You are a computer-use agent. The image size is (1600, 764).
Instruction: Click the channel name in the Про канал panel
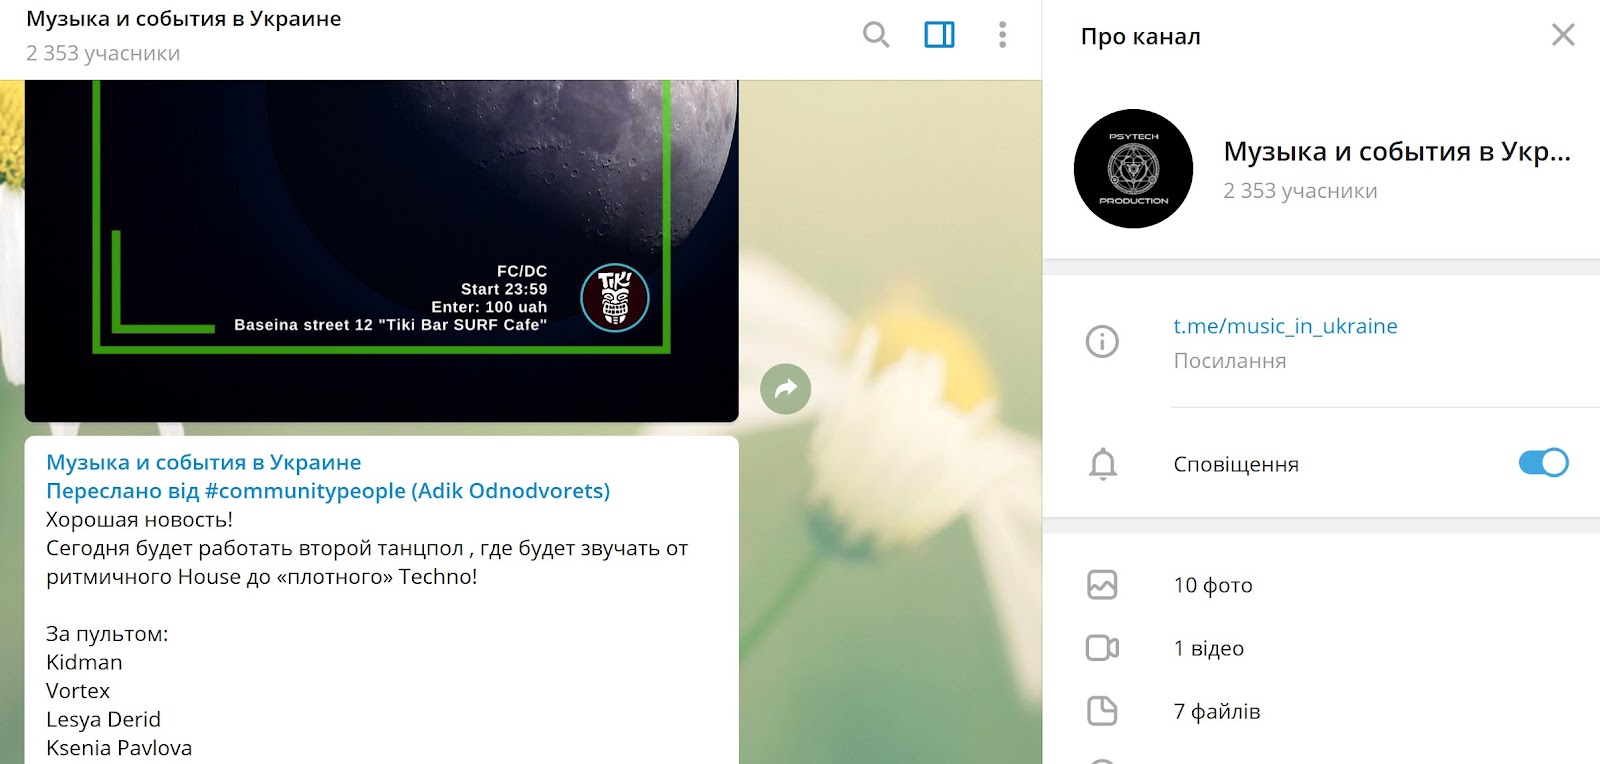pyautogui.click(x=1397, y=151)
